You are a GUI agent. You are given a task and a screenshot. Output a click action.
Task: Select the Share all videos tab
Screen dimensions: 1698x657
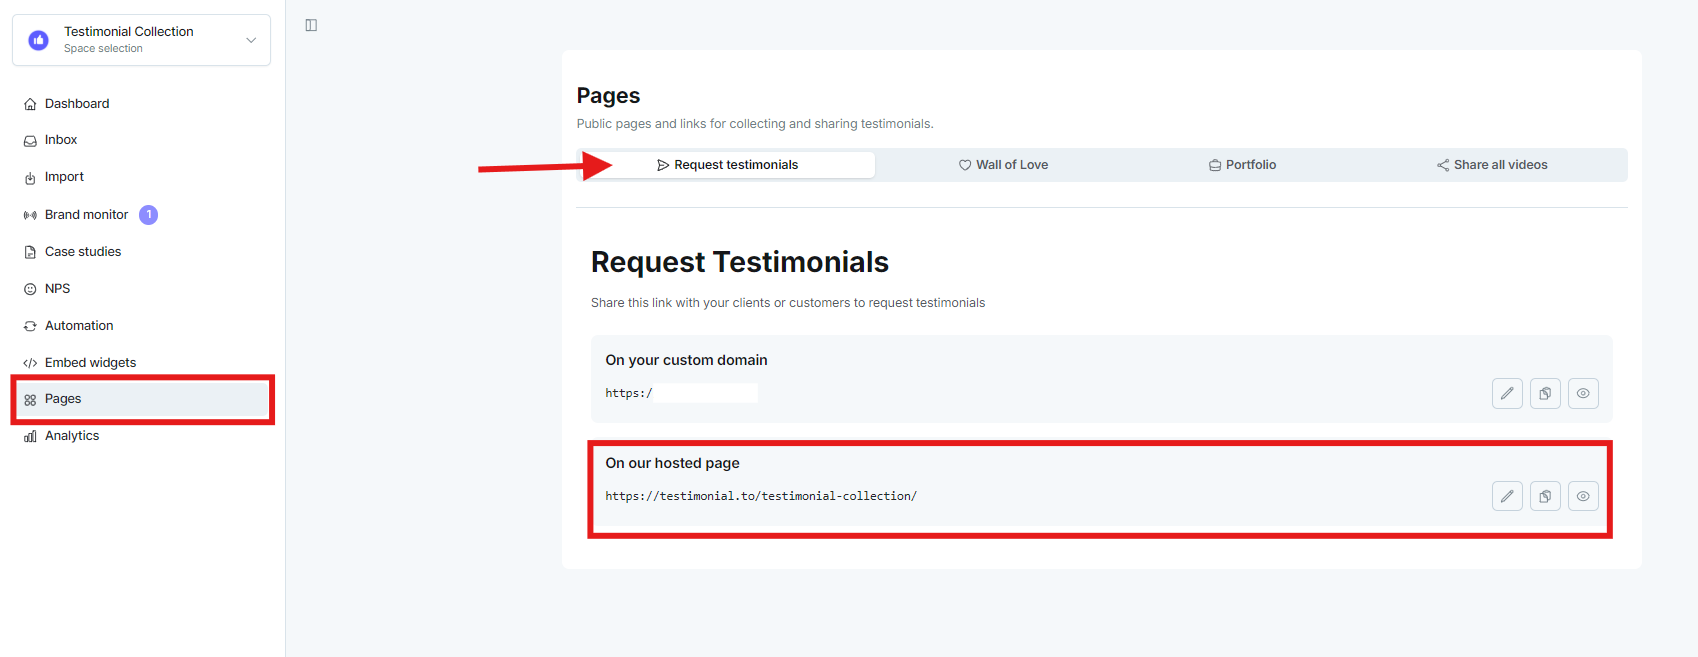(x=1492, y=165)
